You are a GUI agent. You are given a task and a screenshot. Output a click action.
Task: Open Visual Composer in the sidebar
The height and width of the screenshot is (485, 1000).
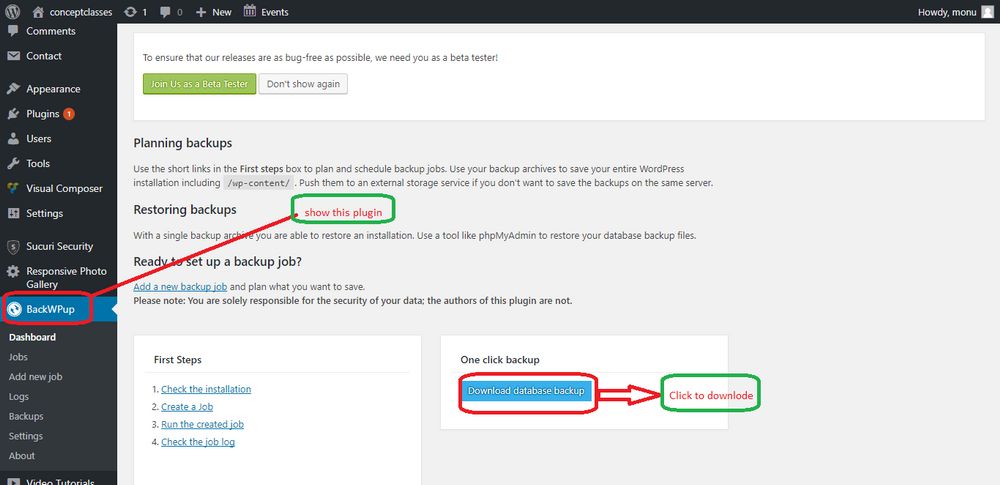(64, 189)
